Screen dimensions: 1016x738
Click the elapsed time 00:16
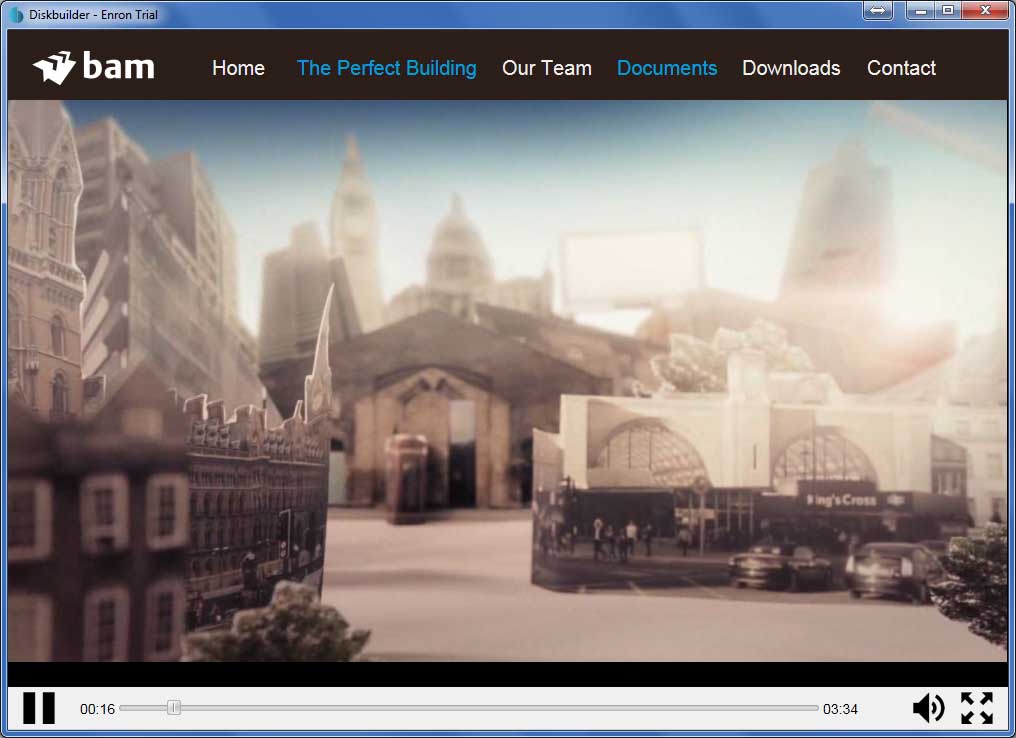tap(97, 709)
